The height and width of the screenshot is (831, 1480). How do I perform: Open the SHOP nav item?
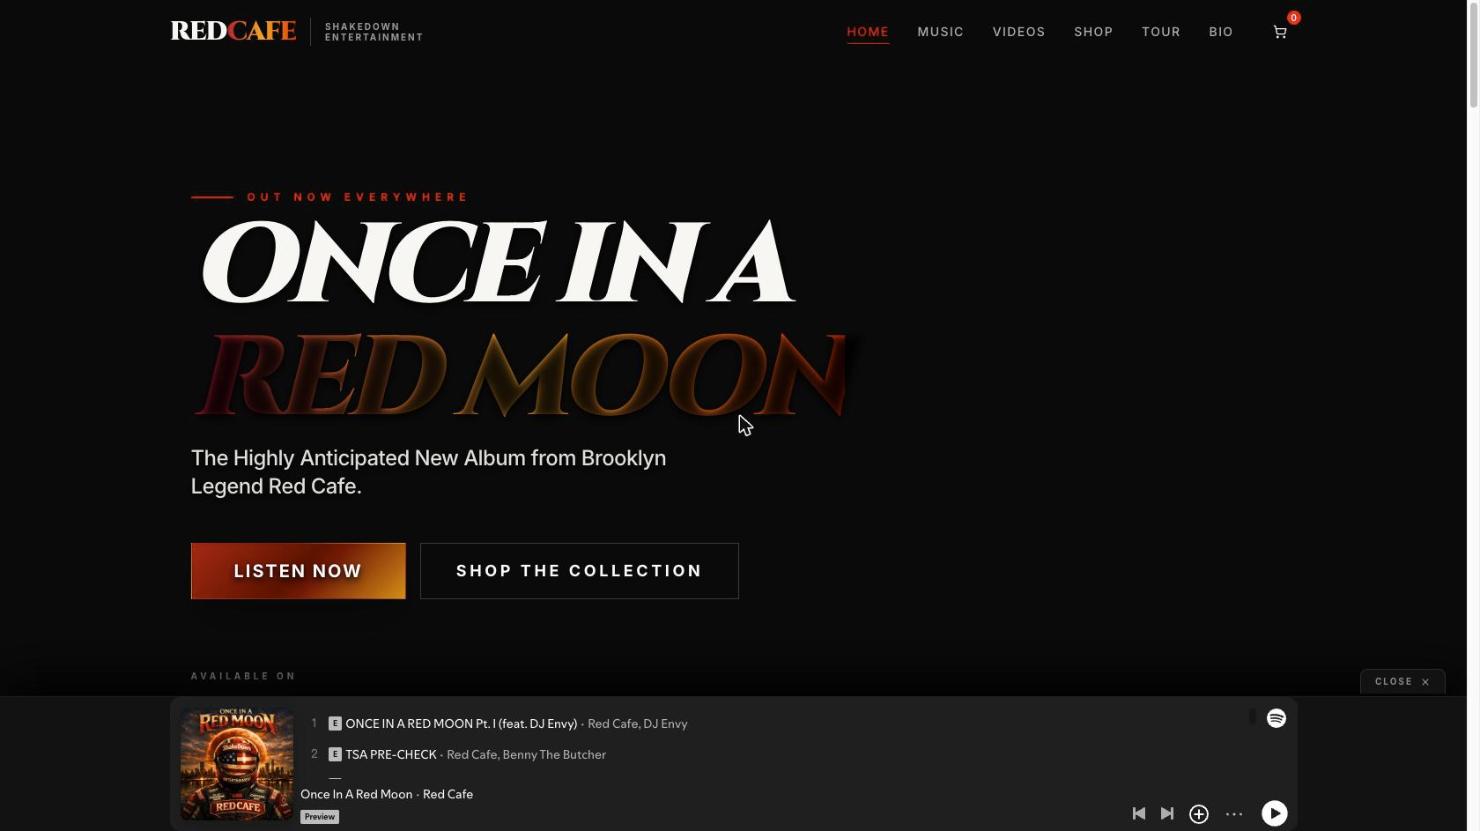pos(1093,32)
